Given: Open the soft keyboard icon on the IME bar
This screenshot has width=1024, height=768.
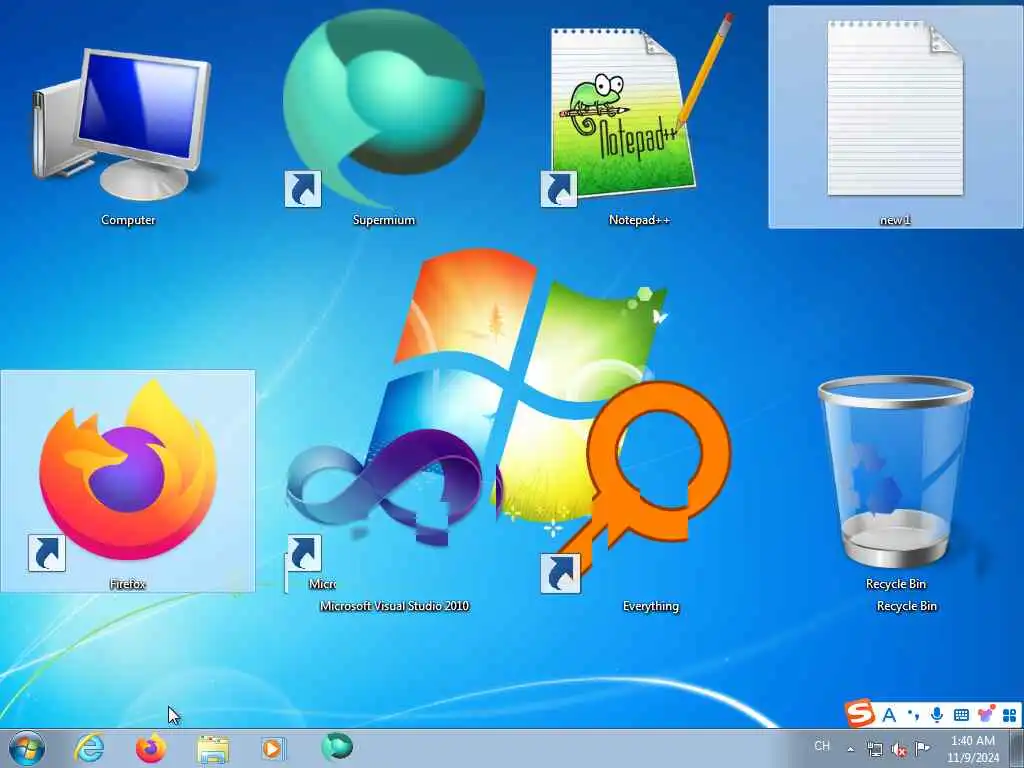Looking at the screenshot, I should point(961,715).
